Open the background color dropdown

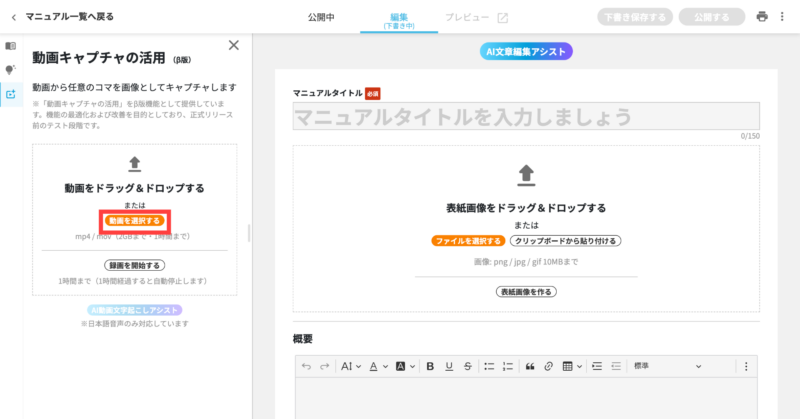406,366
